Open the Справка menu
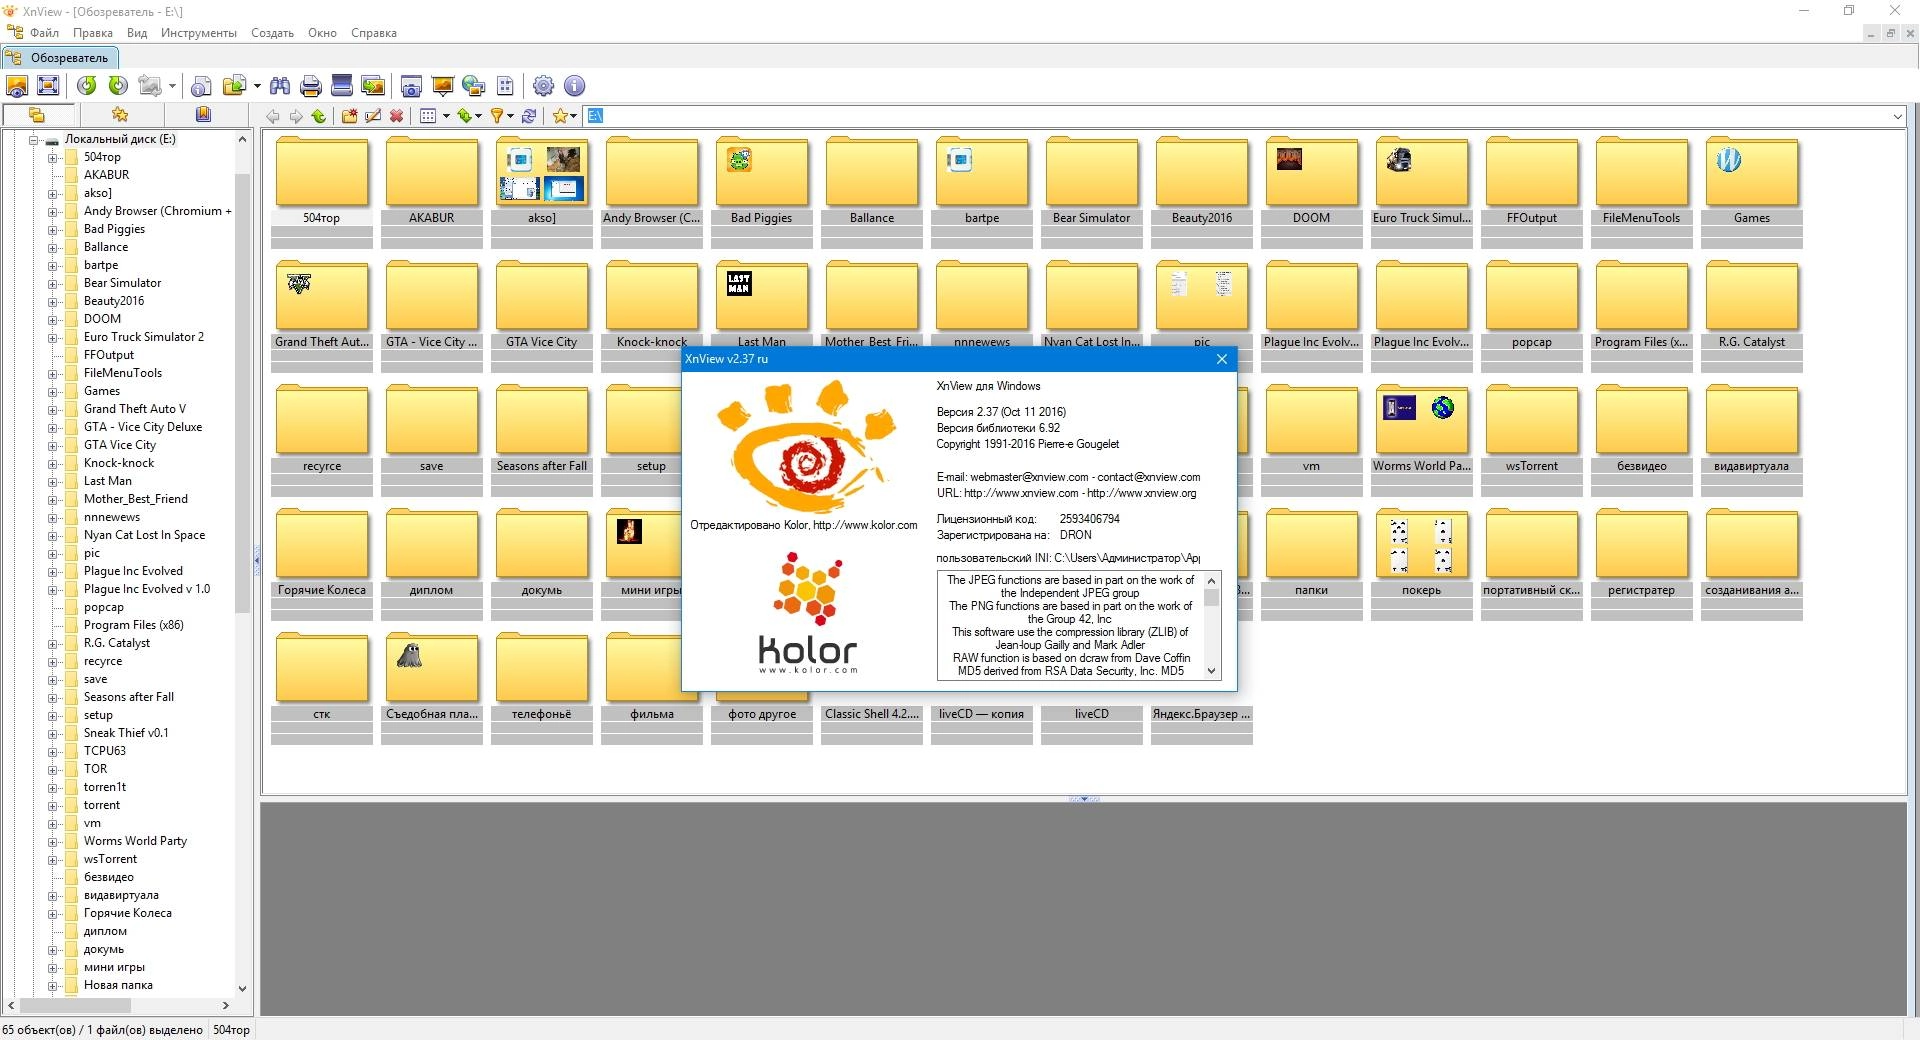 [374, 33]
